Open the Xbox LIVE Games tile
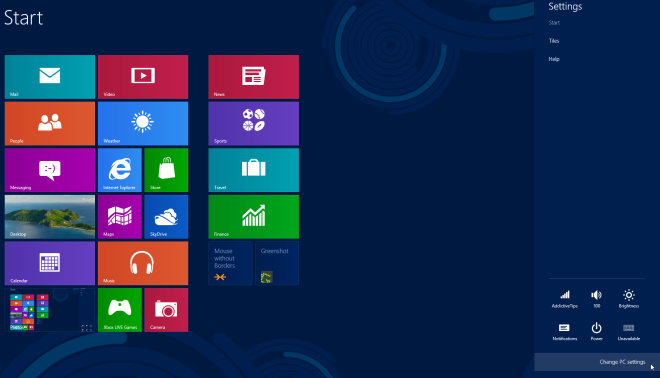The height and width of the screenshot is (378, 660). pyautogui.click(x=120, y=310)
